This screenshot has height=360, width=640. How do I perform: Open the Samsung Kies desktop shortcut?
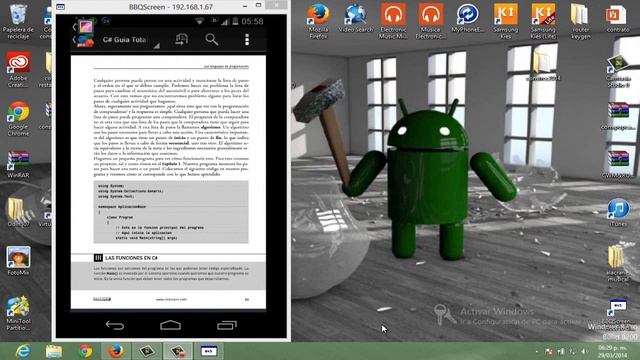[x=506, y=21]
